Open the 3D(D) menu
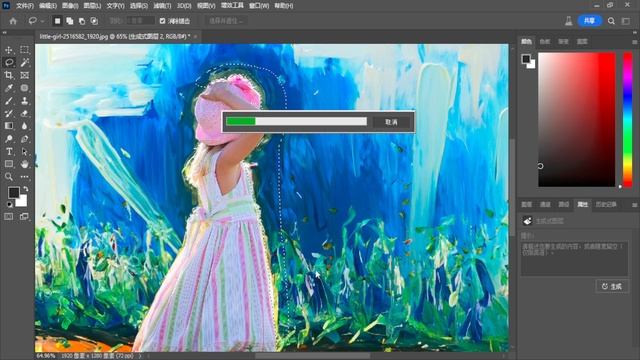640x360 pixels. pos(184,6)
